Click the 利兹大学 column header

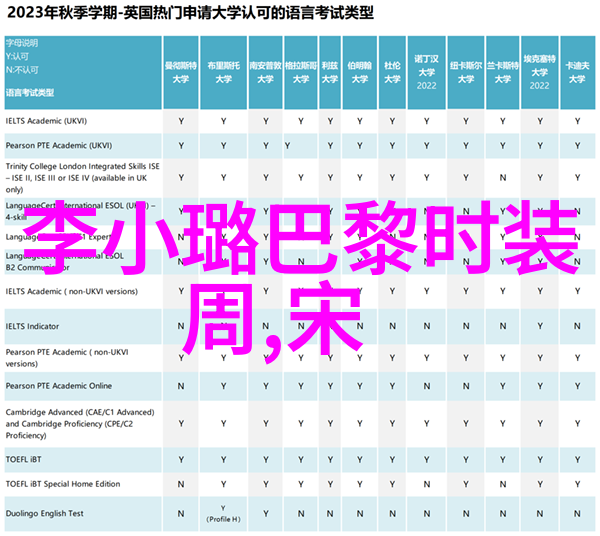pos(330,72)
